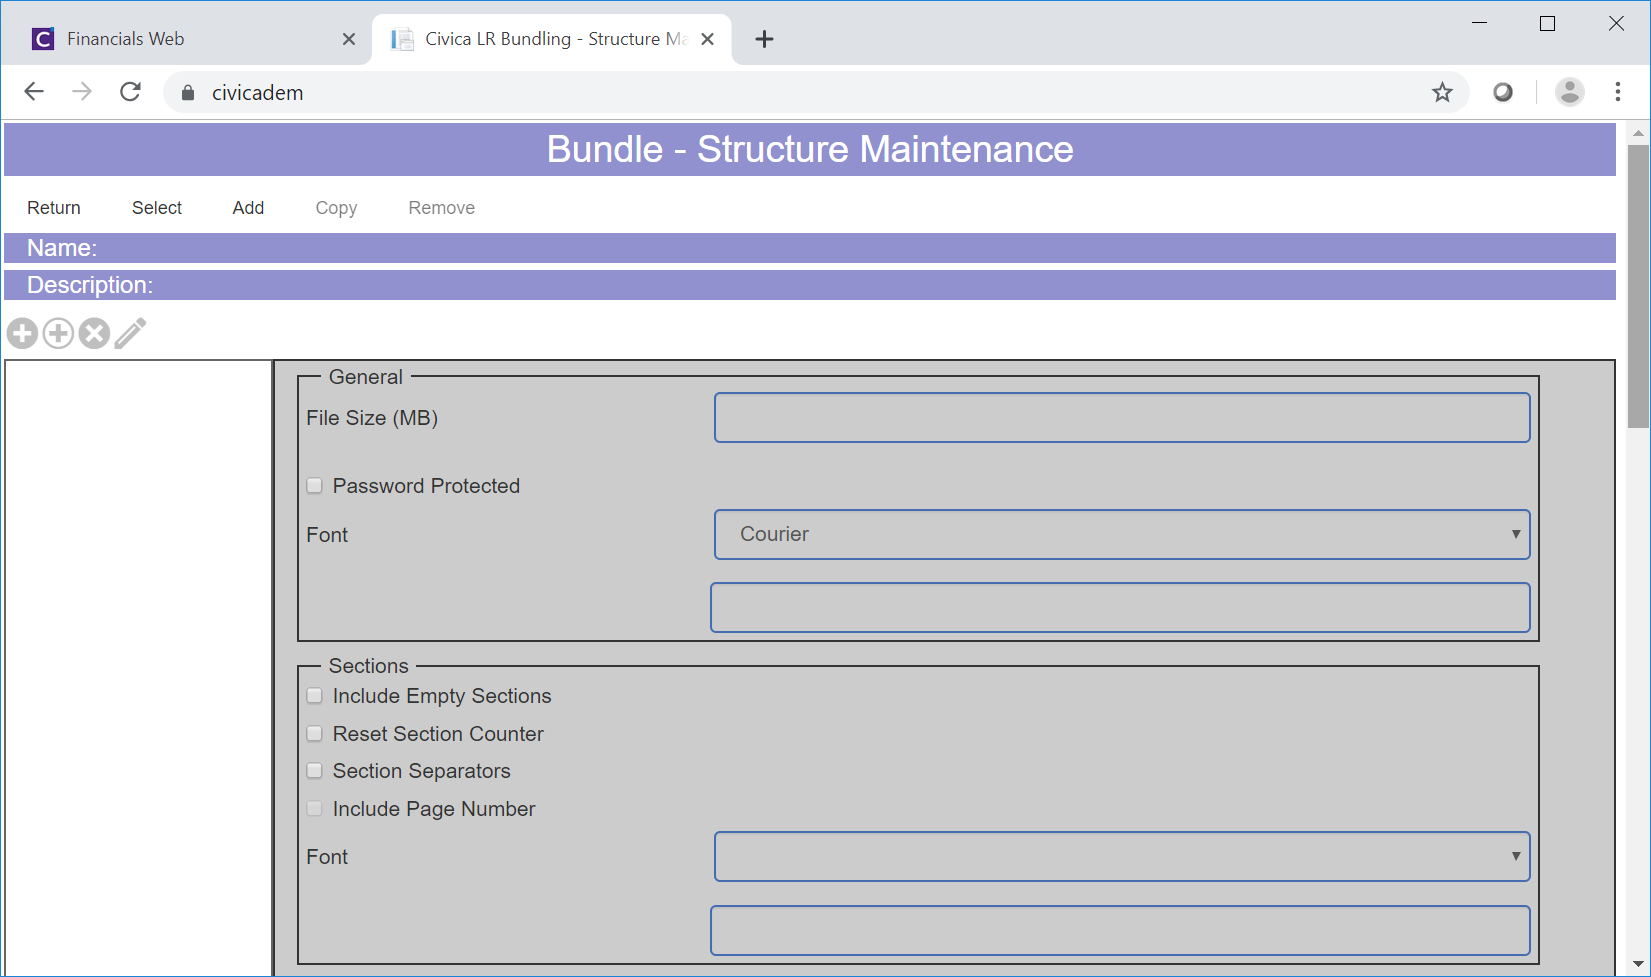
Task: Click the Copy menu item
Action: click(x=336, y=208)
